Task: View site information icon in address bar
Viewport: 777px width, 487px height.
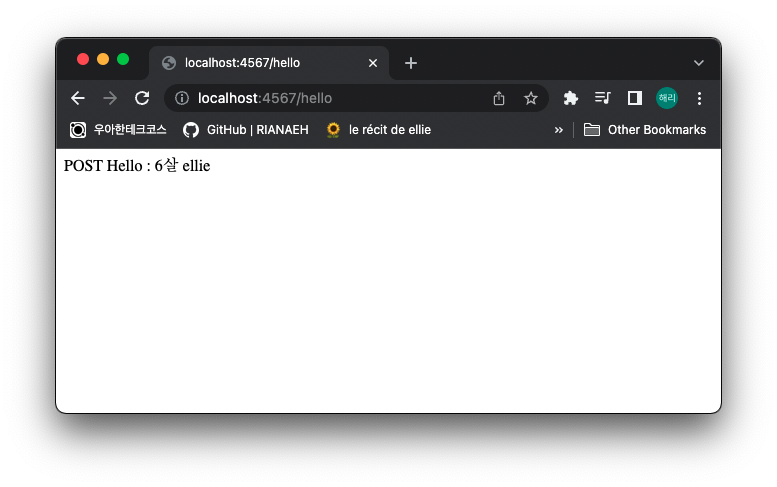Action: point(182,98)
